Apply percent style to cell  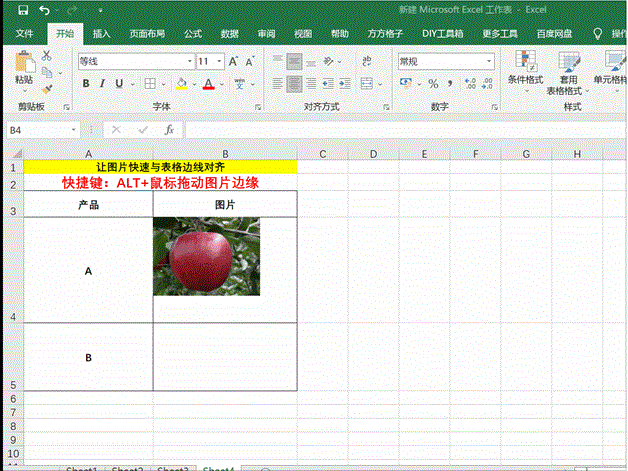pos(433,84)
